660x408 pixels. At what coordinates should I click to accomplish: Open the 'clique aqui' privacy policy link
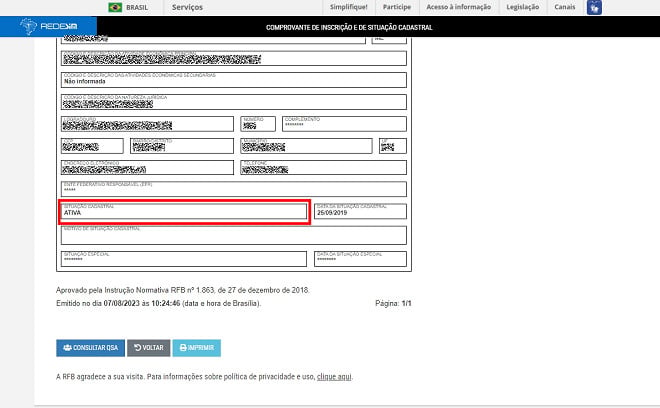pyautogui.click(x=334, y=376)
